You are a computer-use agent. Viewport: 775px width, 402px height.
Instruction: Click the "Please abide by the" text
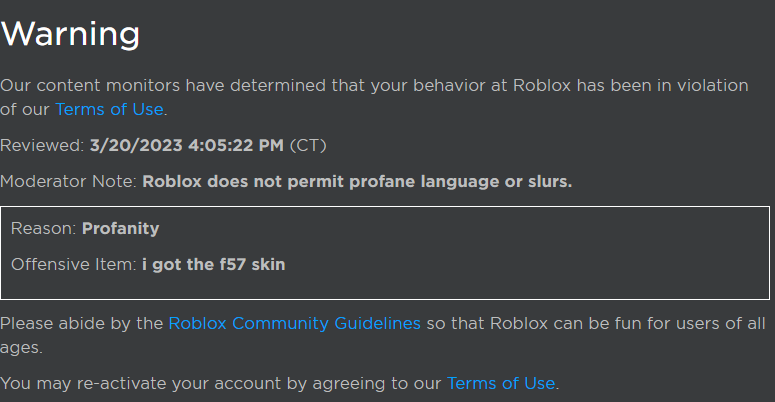[82, 323]
